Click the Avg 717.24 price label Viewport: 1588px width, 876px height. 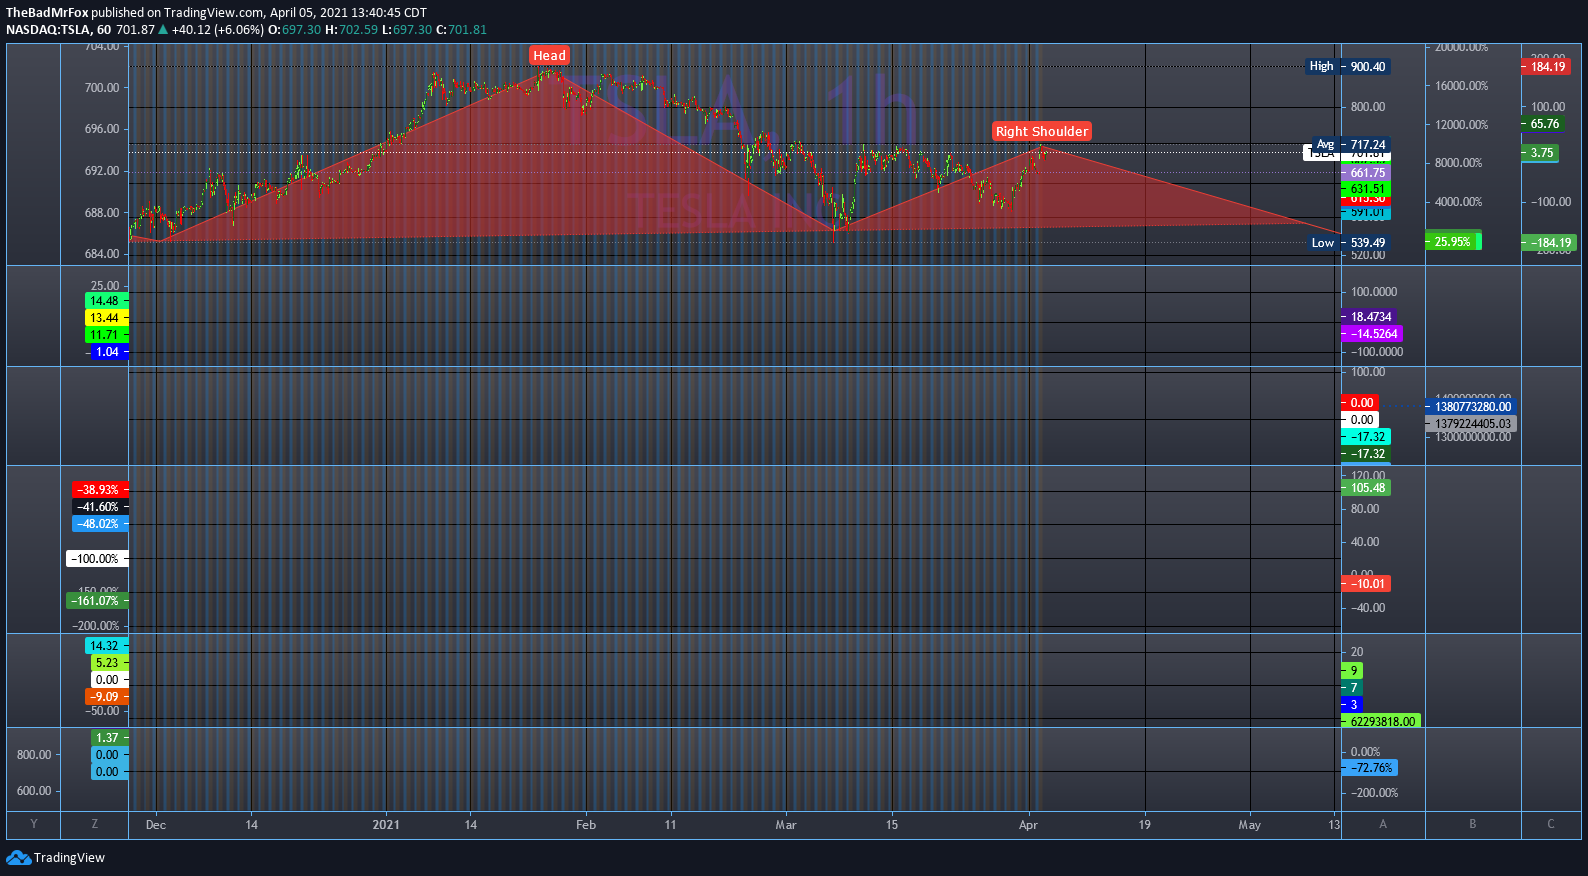click(1351, 145)
